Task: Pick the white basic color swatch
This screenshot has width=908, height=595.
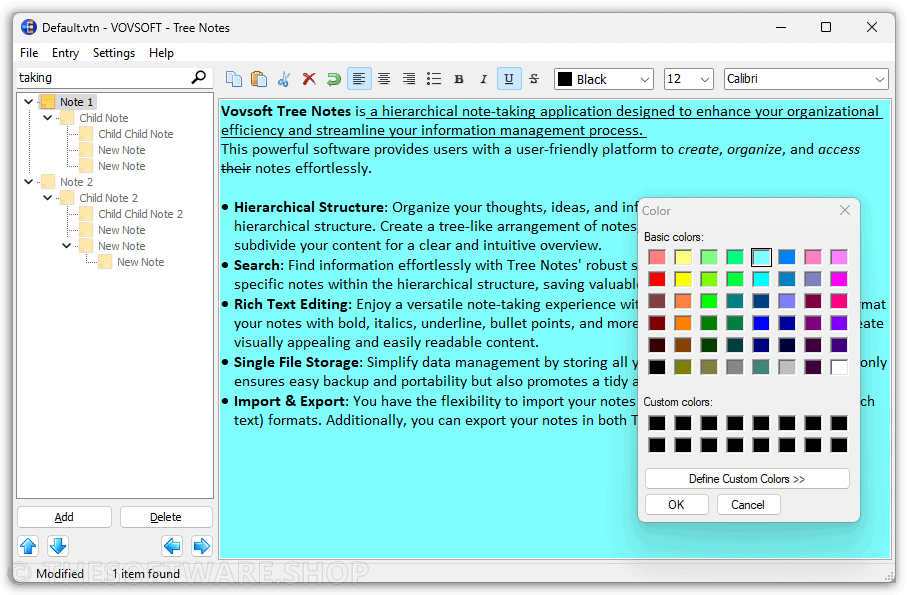Action: (x=839, y=367)
